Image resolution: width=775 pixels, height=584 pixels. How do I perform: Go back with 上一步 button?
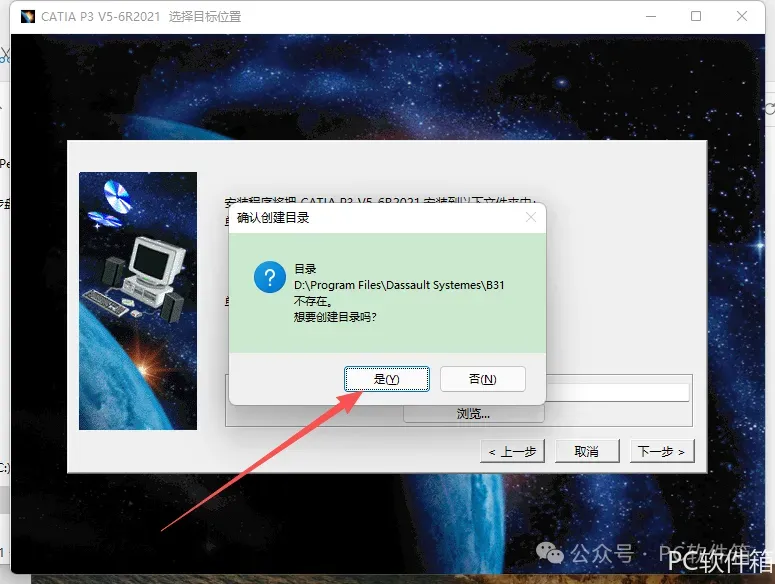point(512,451)
